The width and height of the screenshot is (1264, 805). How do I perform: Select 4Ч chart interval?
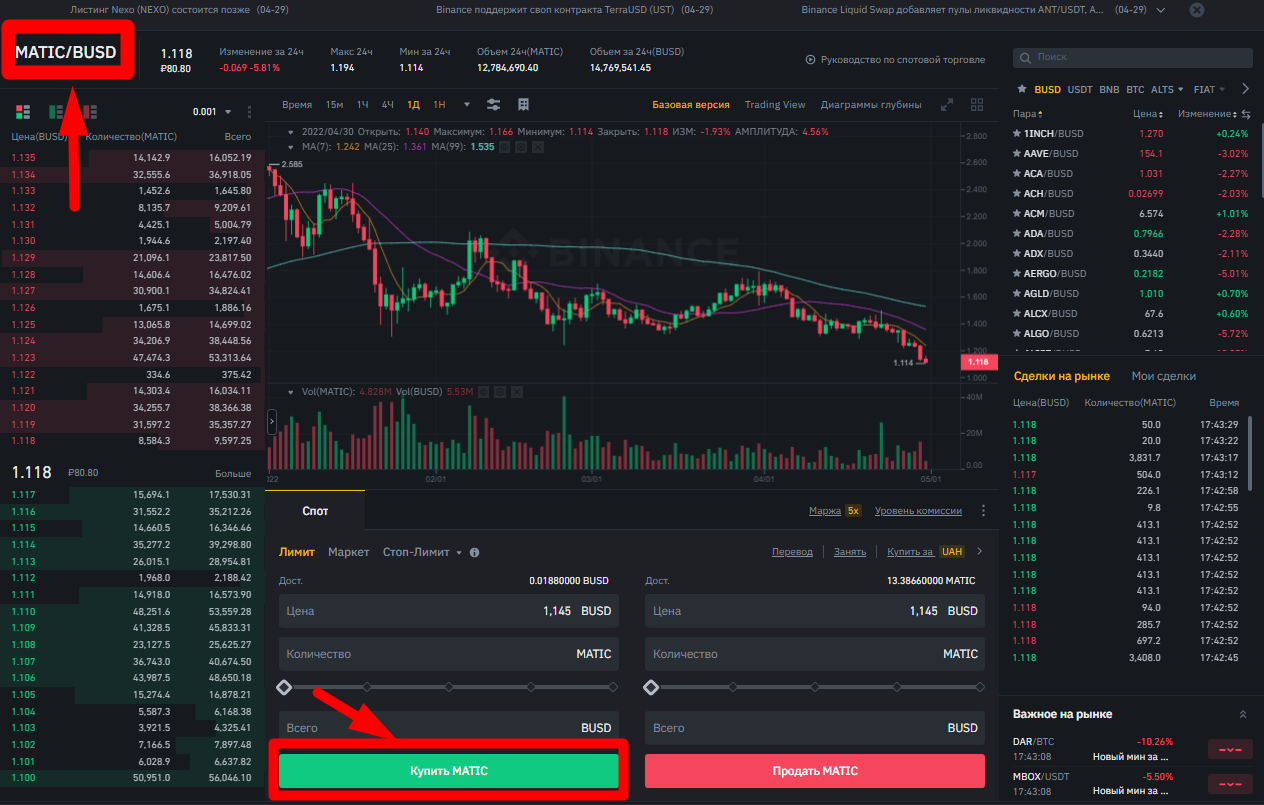click(x=387, y=104)
